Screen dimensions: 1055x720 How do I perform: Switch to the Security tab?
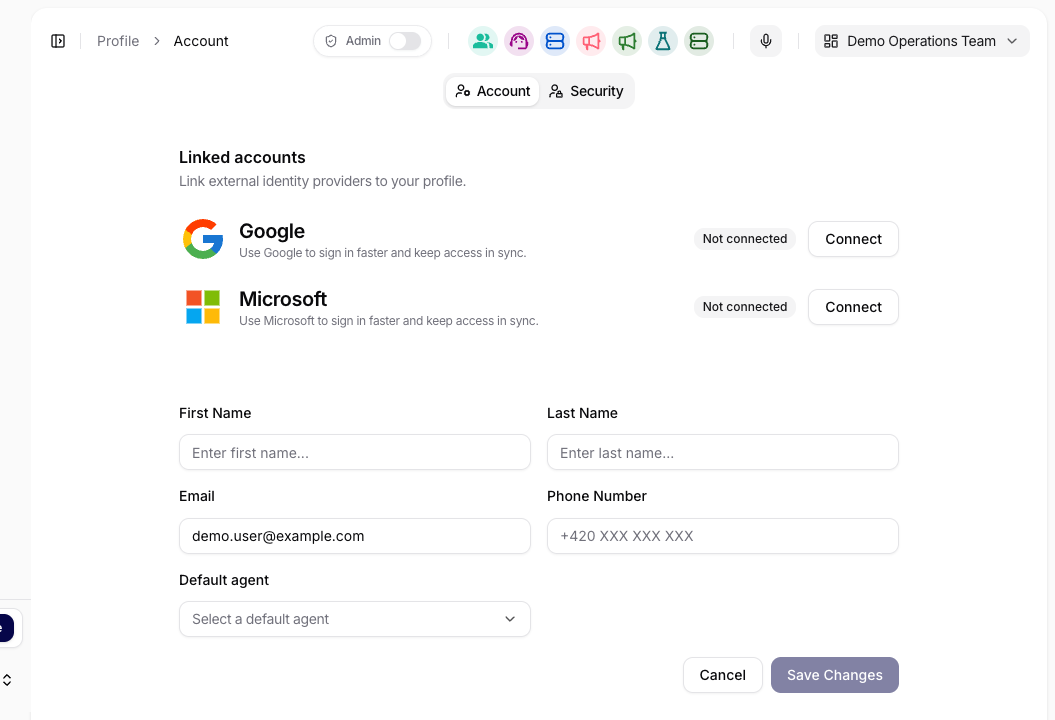586,91
